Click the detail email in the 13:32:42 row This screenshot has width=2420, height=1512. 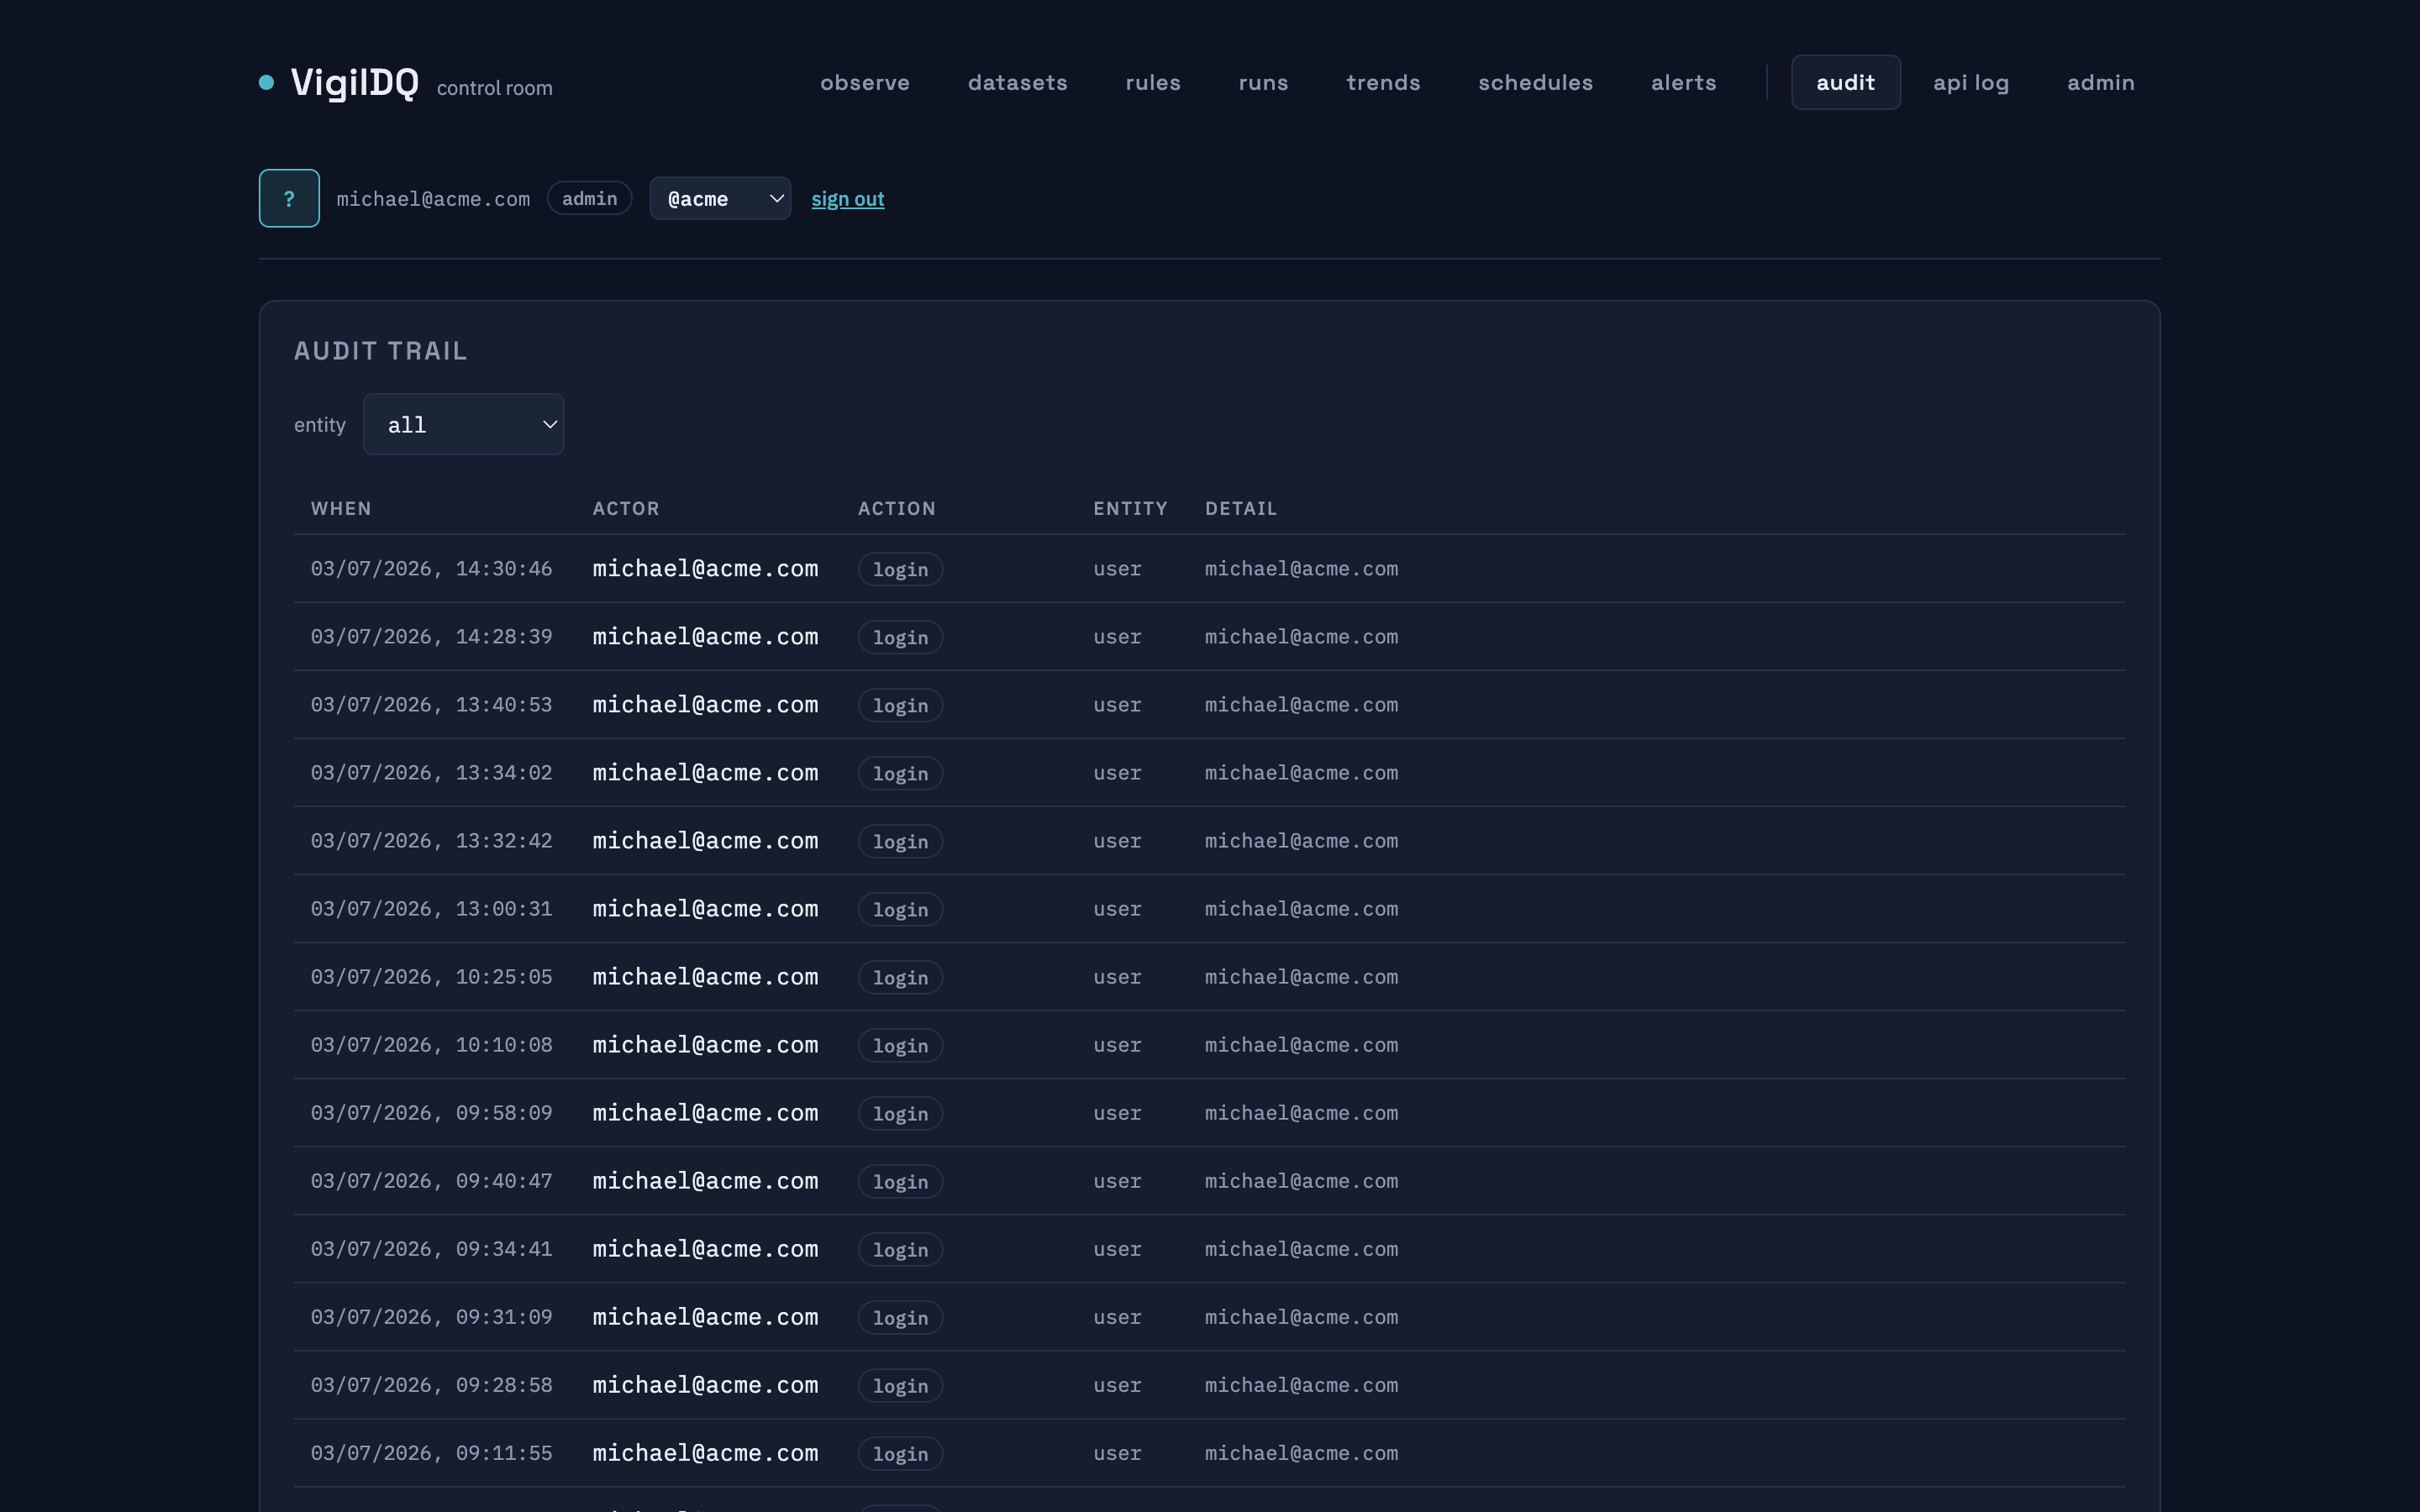coord(1301,841)
